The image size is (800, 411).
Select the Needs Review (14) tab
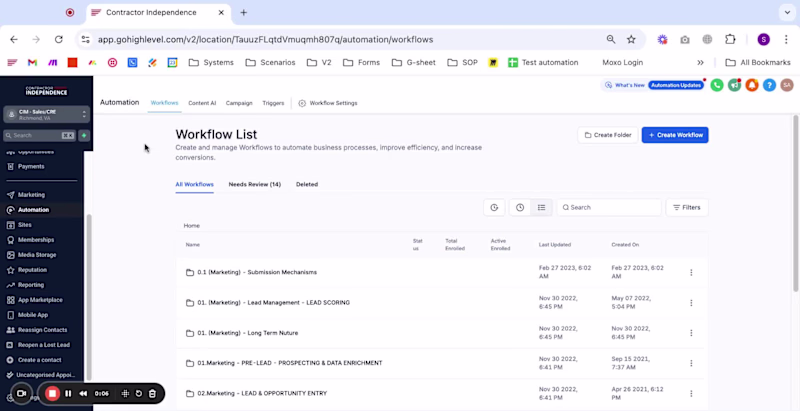pyautogui.click(x=255, y=185)
